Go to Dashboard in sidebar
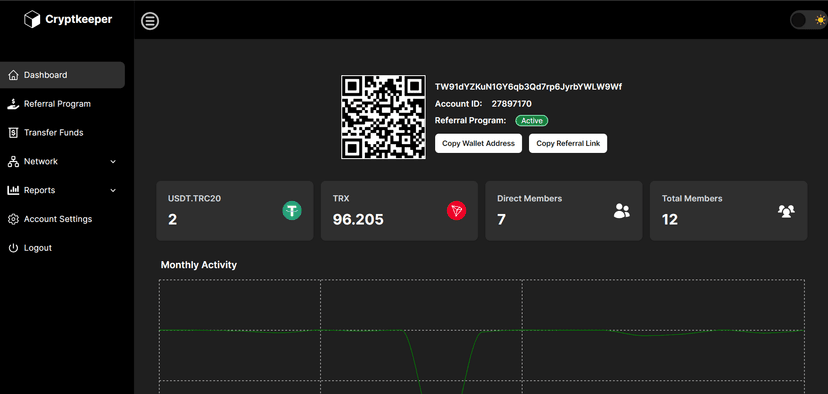The image size is (828, 394). [62, 75]
